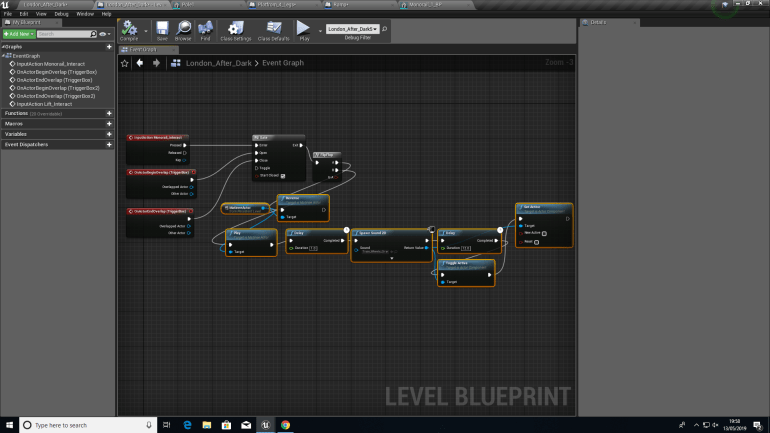
Task: Toggle the bookmark star in graph header
Action: pos(125,62)
